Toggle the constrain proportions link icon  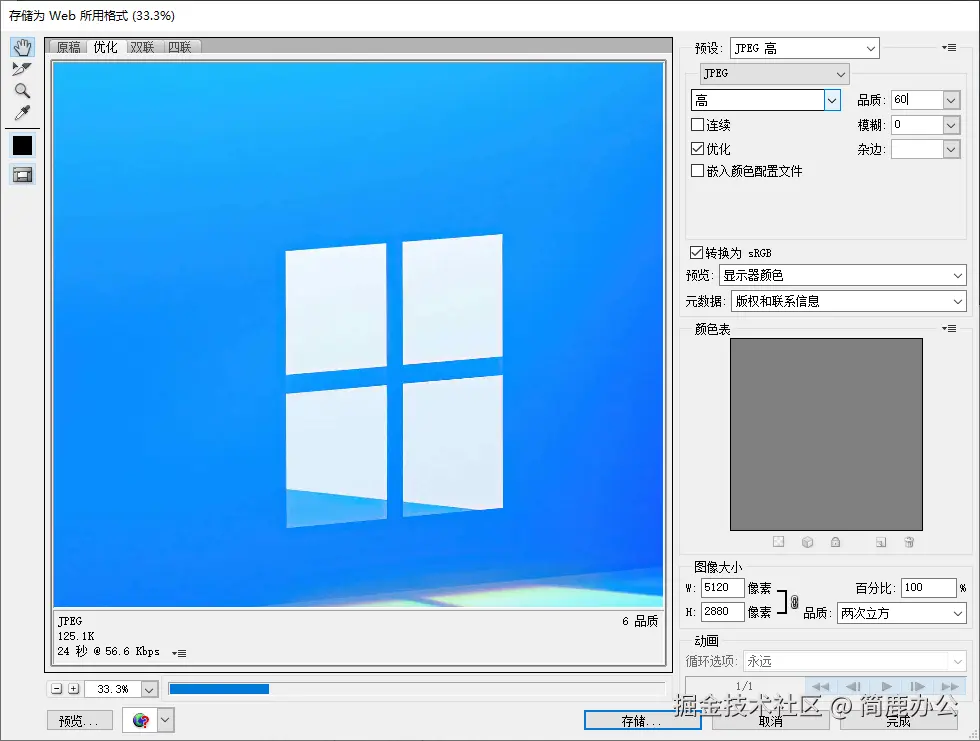(794, 602)
